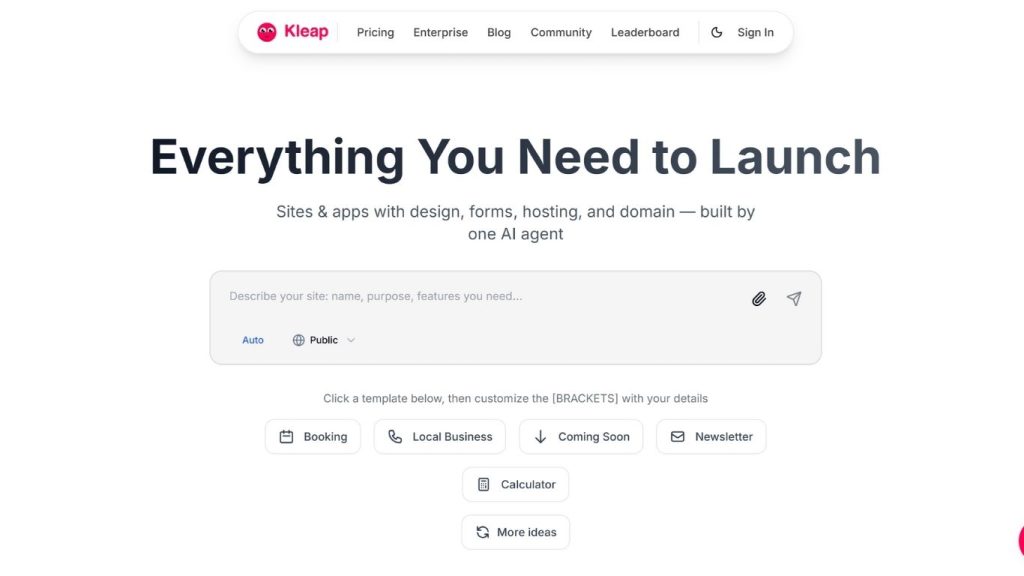The image size is (1024, 576).
Task: Visit the Leaderboard page
Action: click(645, 32)
